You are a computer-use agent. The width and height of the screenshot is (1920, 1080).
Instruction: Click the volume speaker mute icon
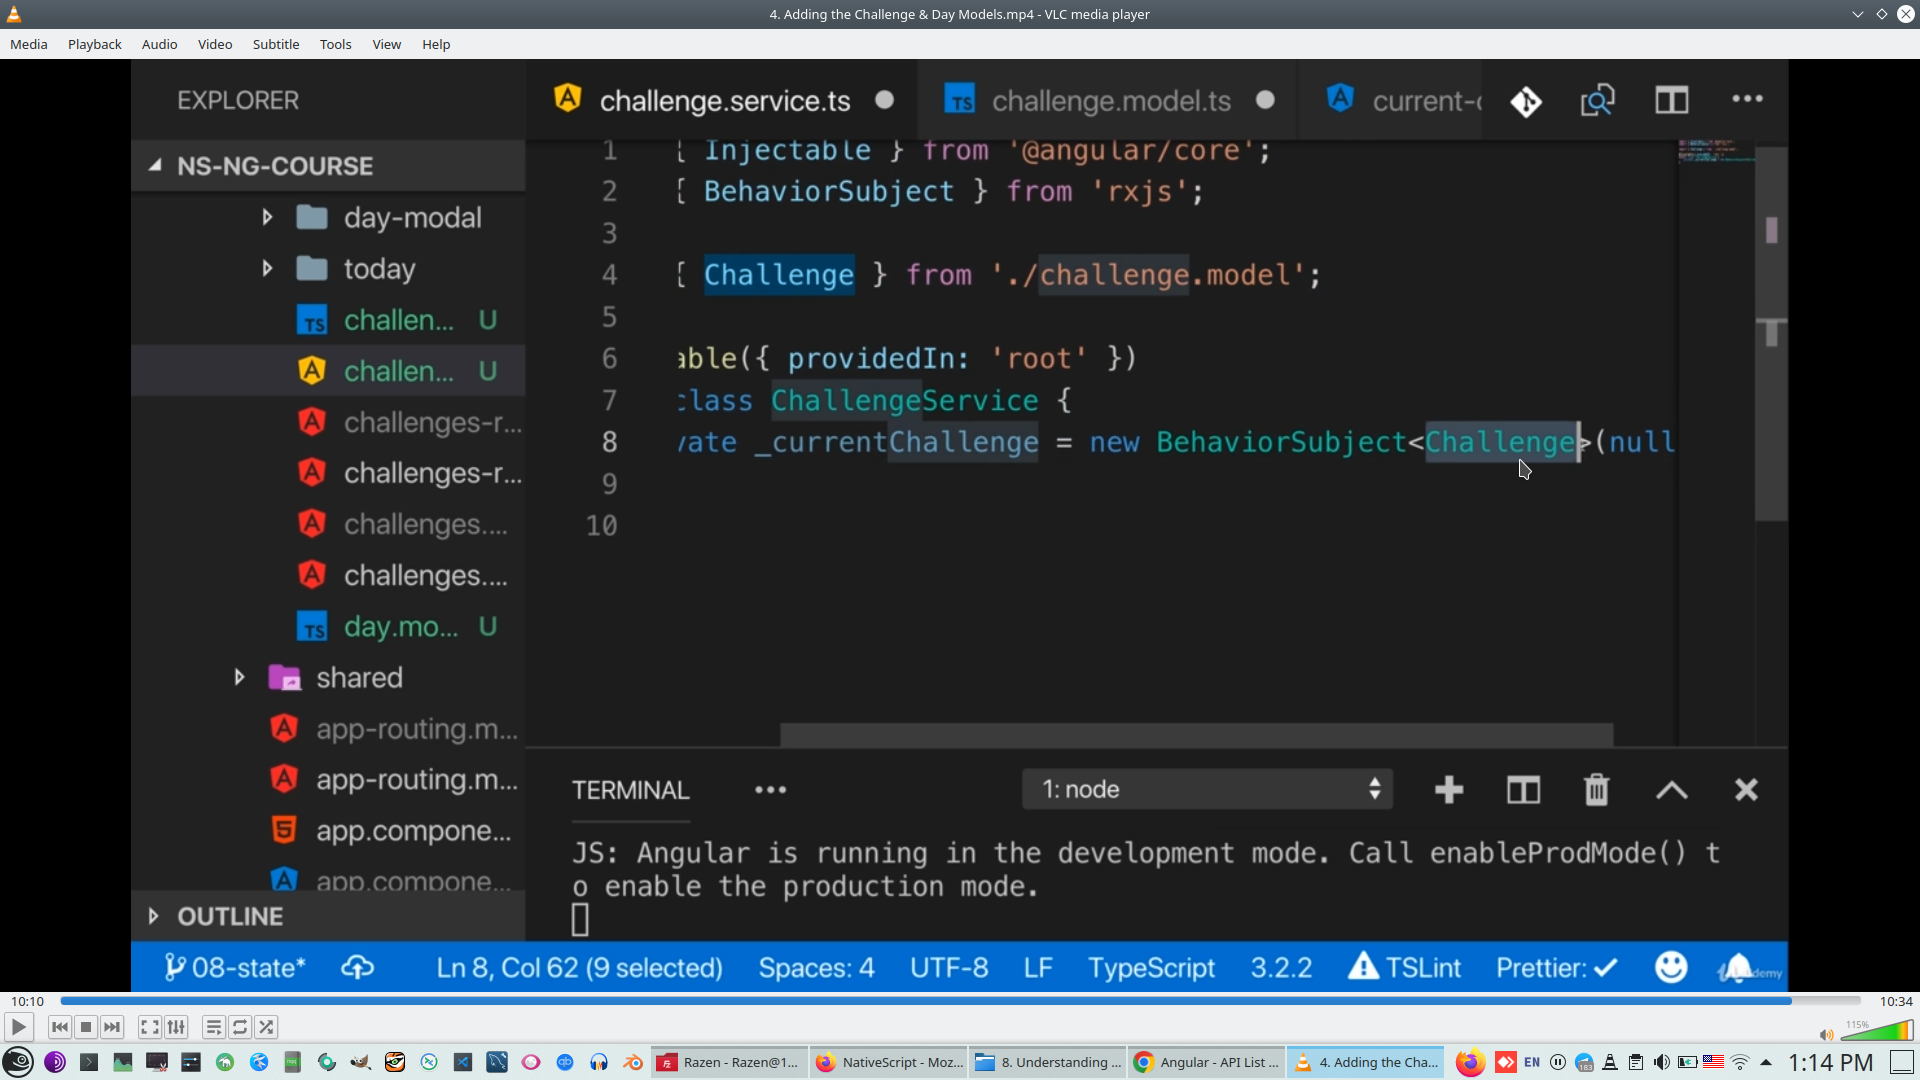(x=1826, y=1034)
